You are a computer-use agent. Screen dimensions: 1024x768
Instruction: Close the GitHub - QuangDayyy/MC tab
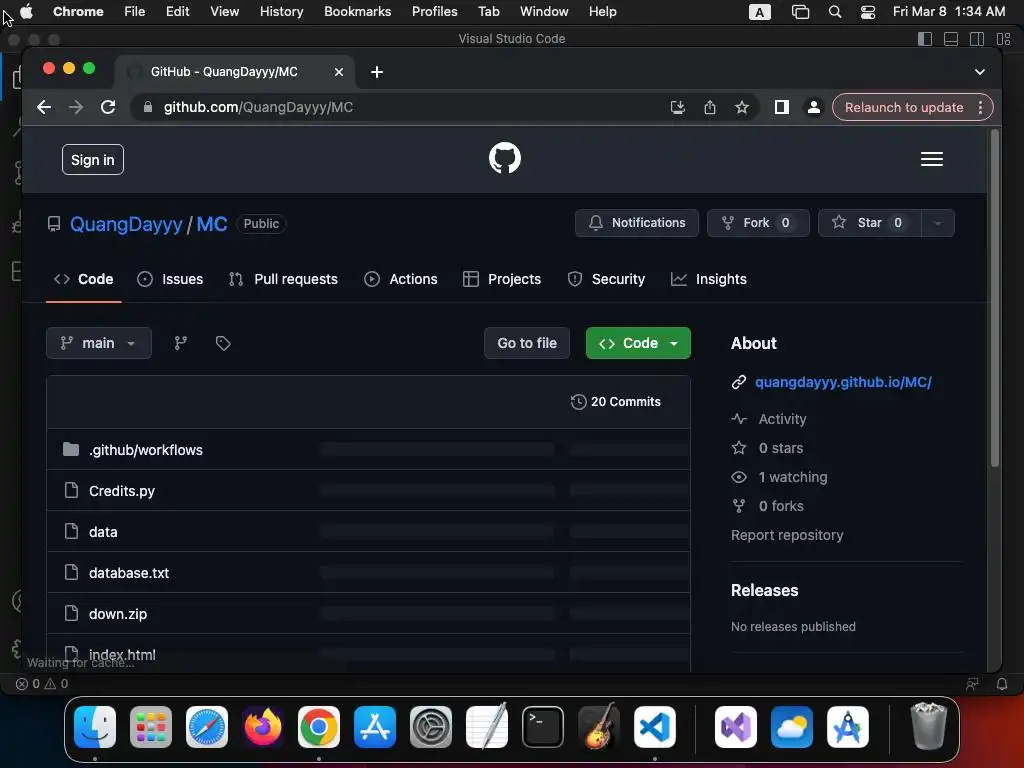tap(339, 72)
